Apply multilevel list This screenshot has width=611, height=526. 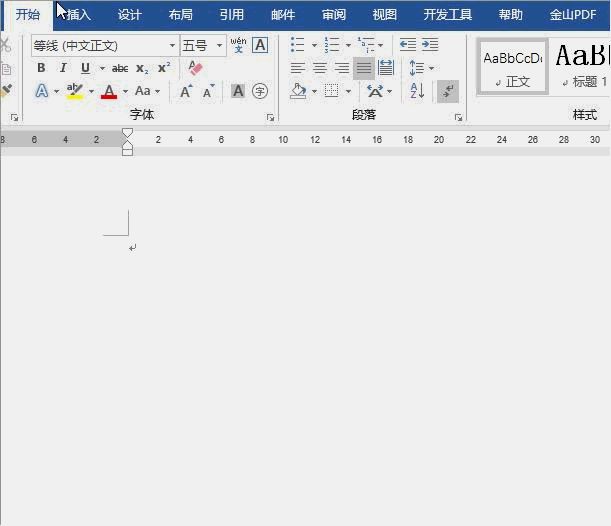coord(366,45)
